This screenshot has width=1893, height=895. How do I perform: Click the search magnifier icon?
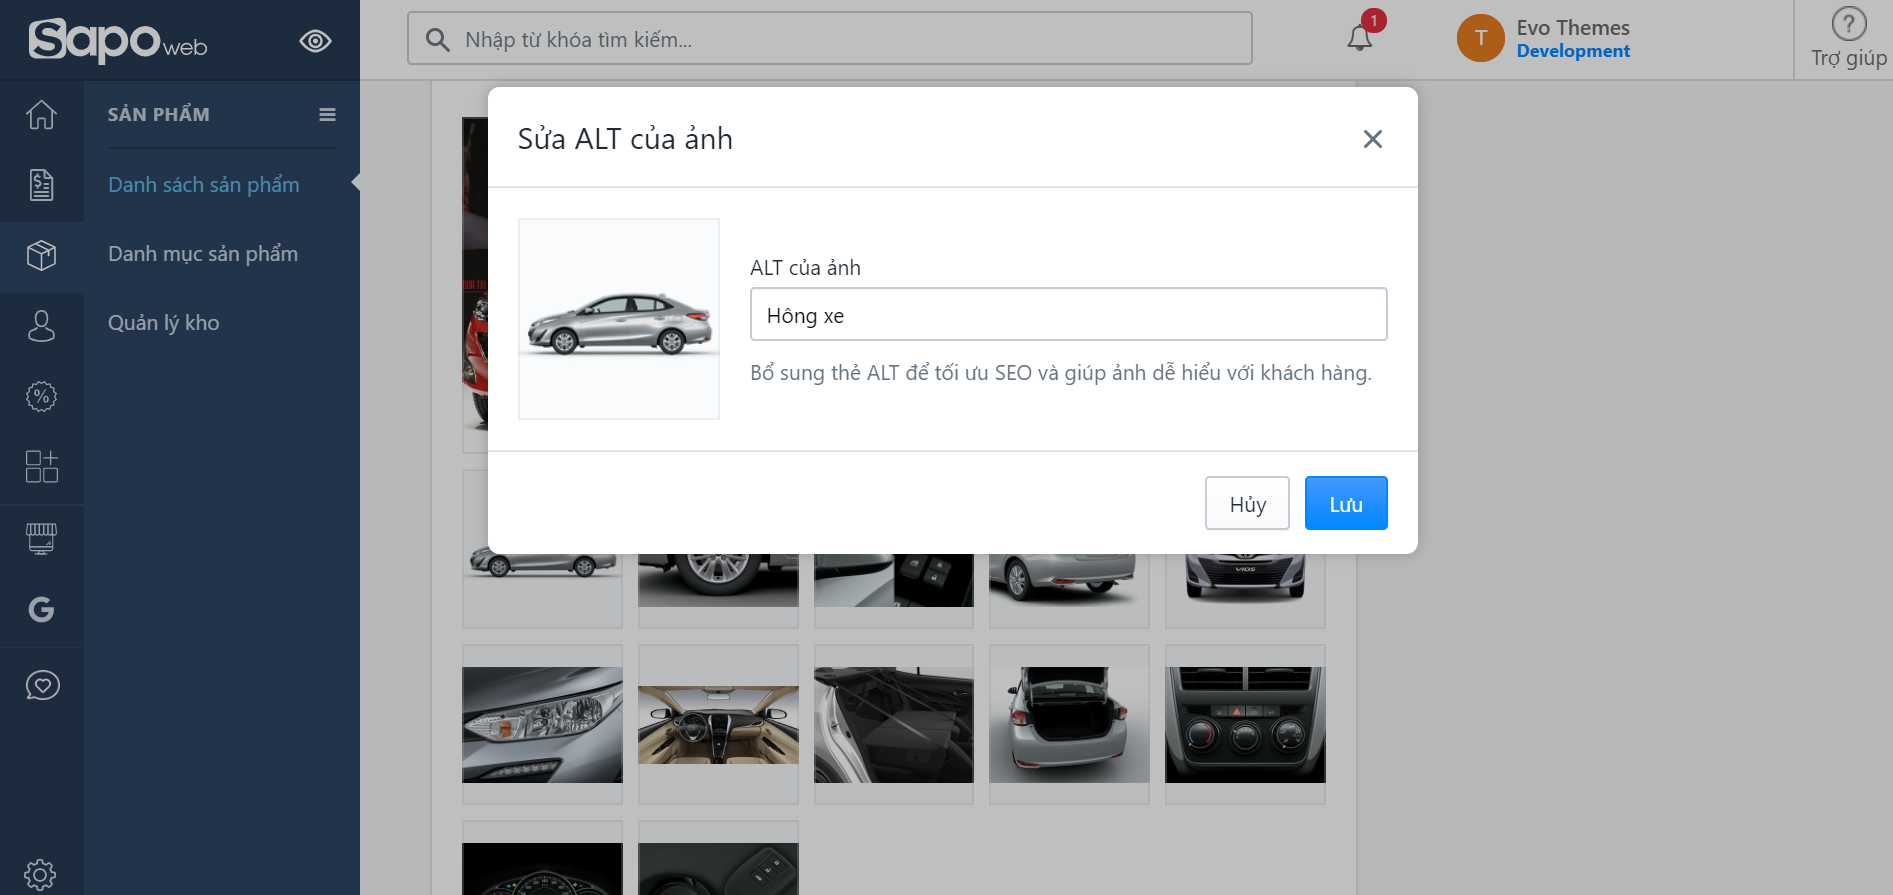437,39
